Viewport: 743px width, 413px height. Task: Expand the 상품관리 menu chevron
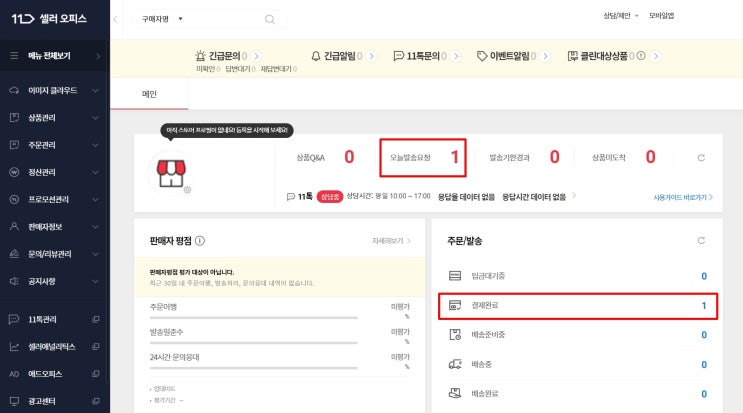tap(95, 117)
